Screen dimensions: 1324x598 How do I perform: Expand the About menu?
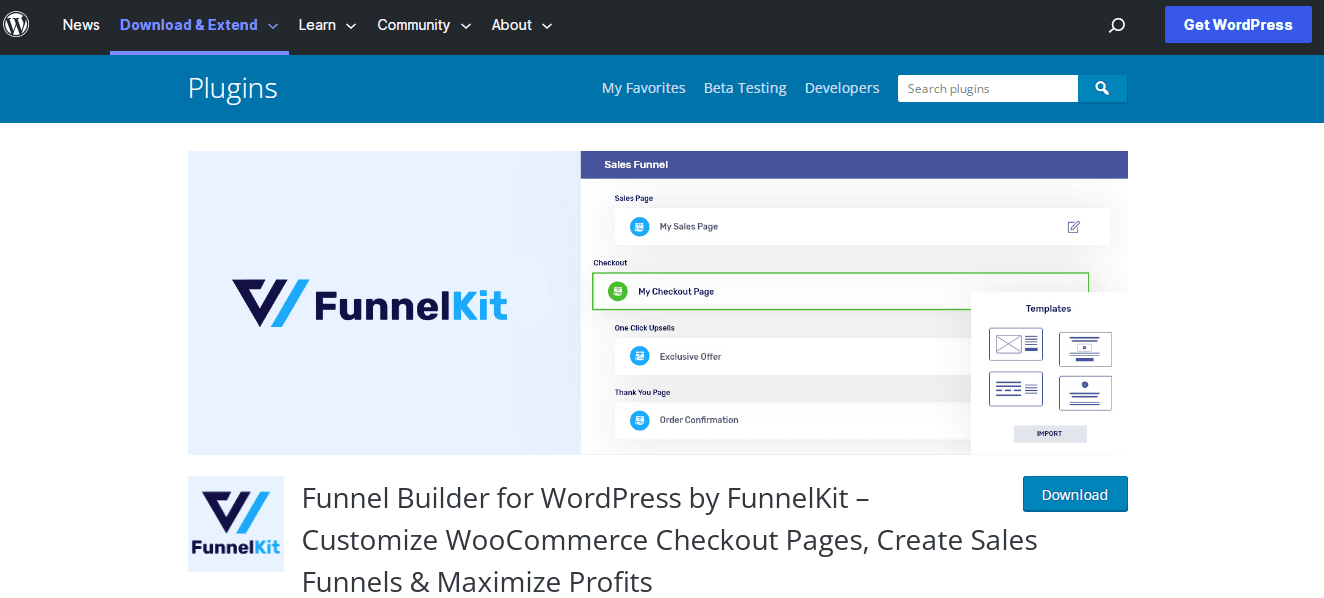(x=522, y=25)
